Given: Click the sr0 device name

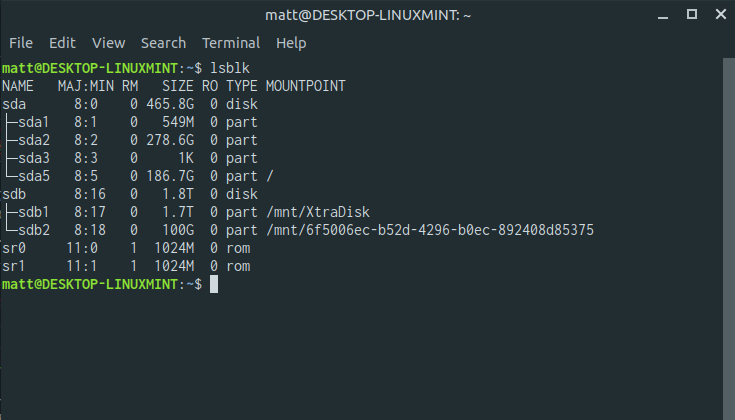Looking at the screenshot, I should [x=13, y=248].
